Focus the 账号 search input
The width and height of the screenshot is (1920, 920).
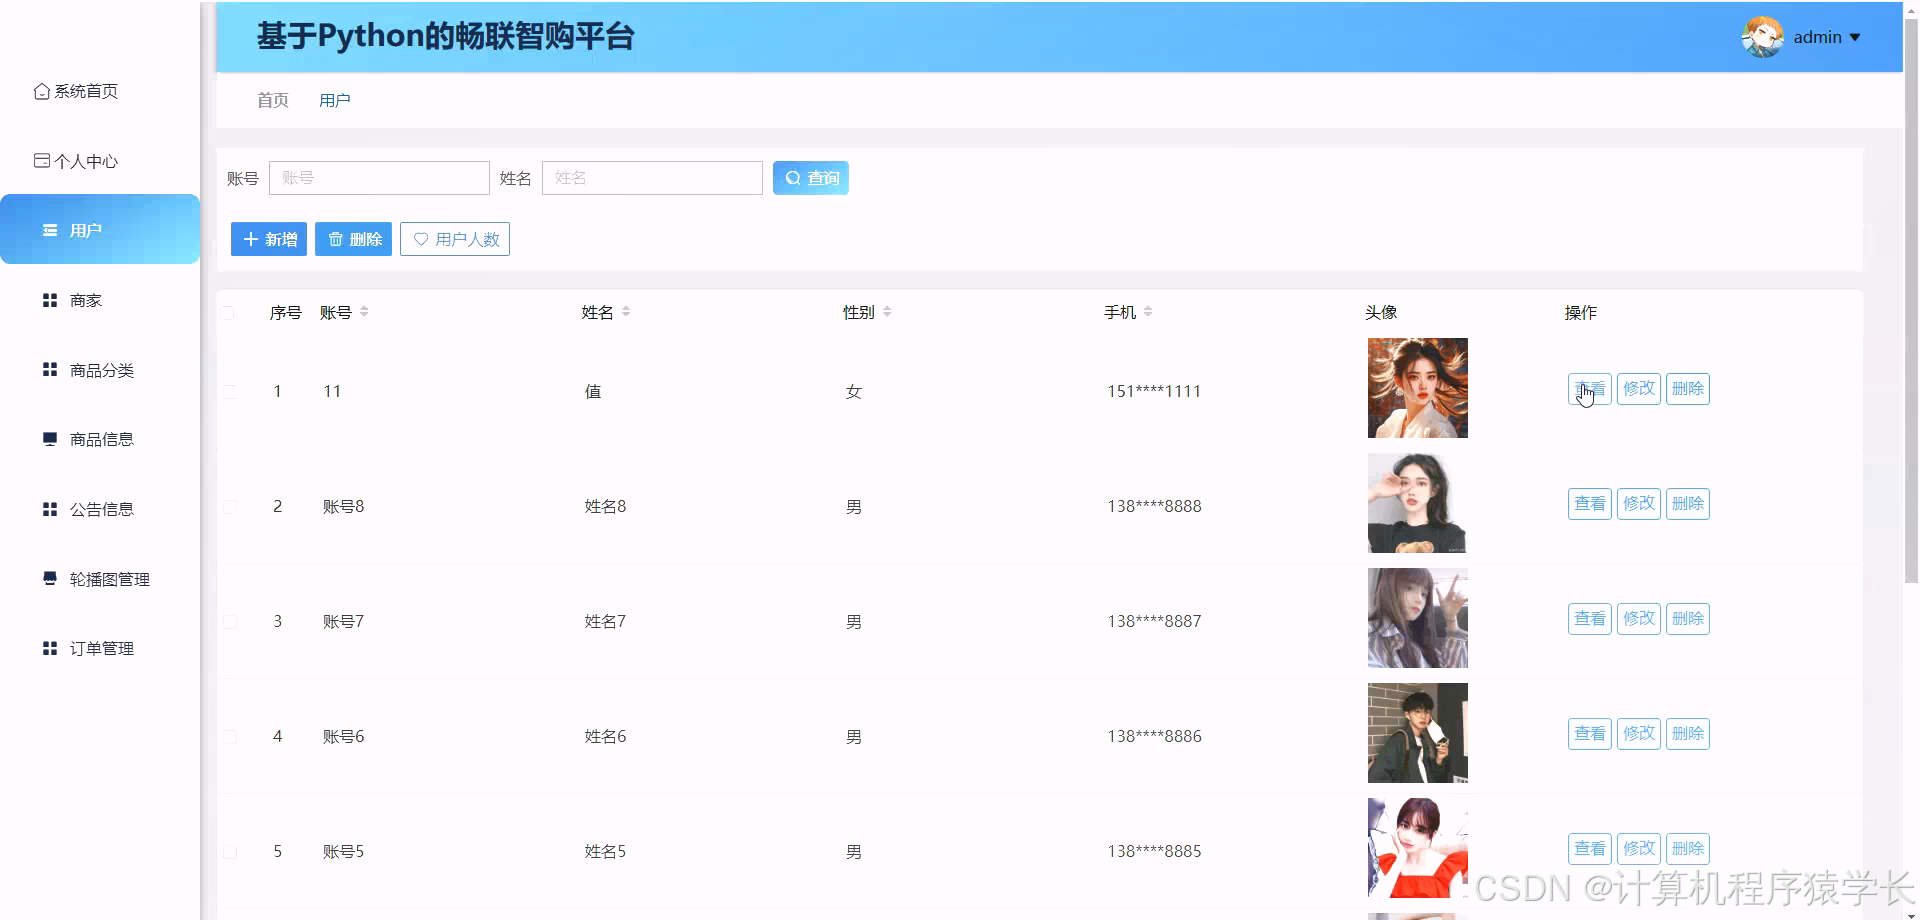point(379,178)
